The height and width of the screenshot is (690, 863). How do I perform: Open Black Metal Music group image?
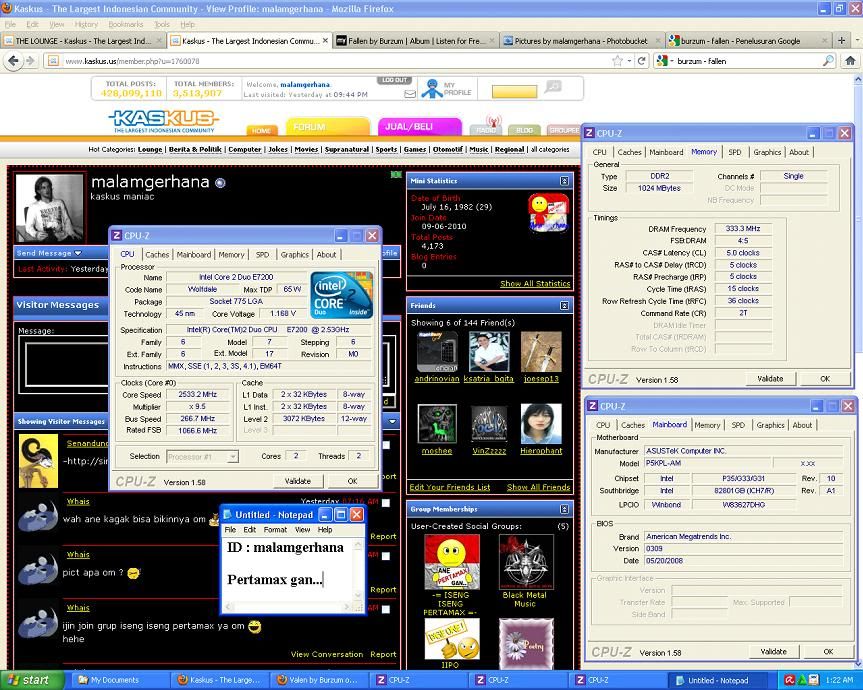click(525, 561)
